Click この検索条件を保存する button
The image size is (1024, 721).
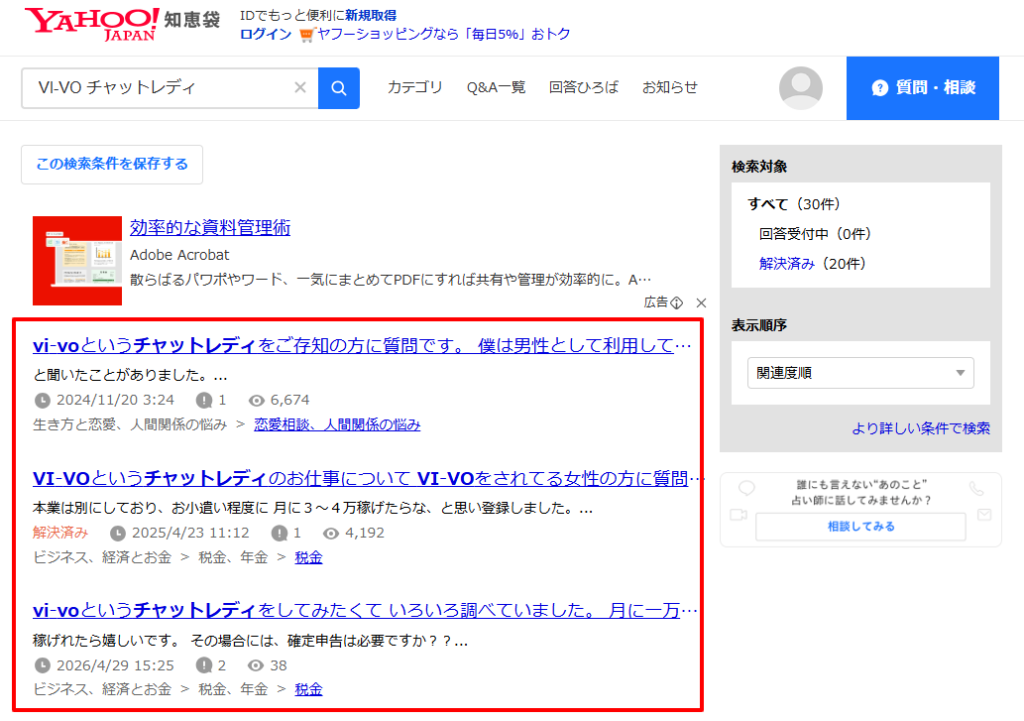pos(112,164)
